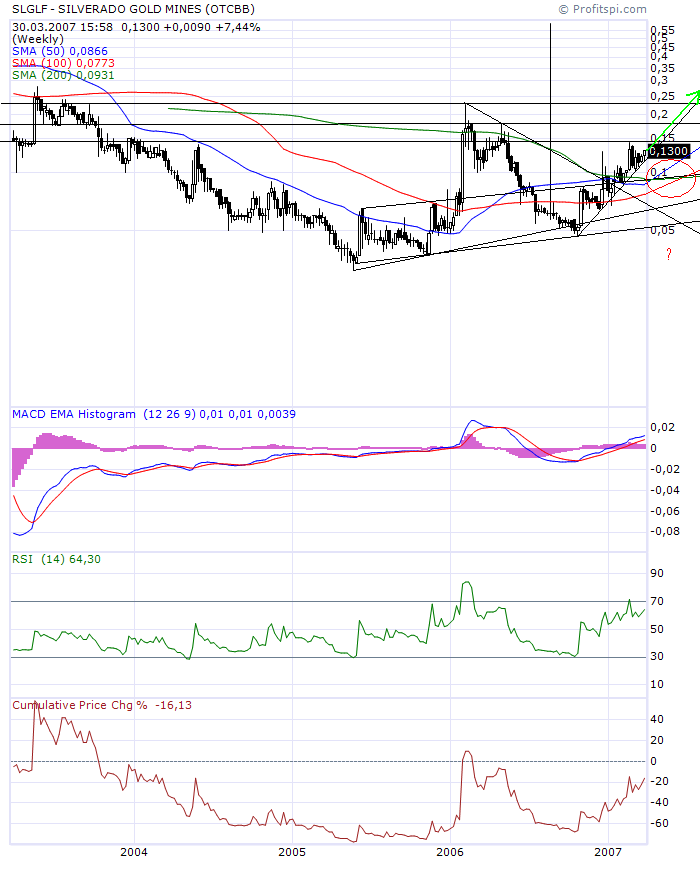
Task: Click the RSI (14) 64,30 label
Action: coord(56,559)
